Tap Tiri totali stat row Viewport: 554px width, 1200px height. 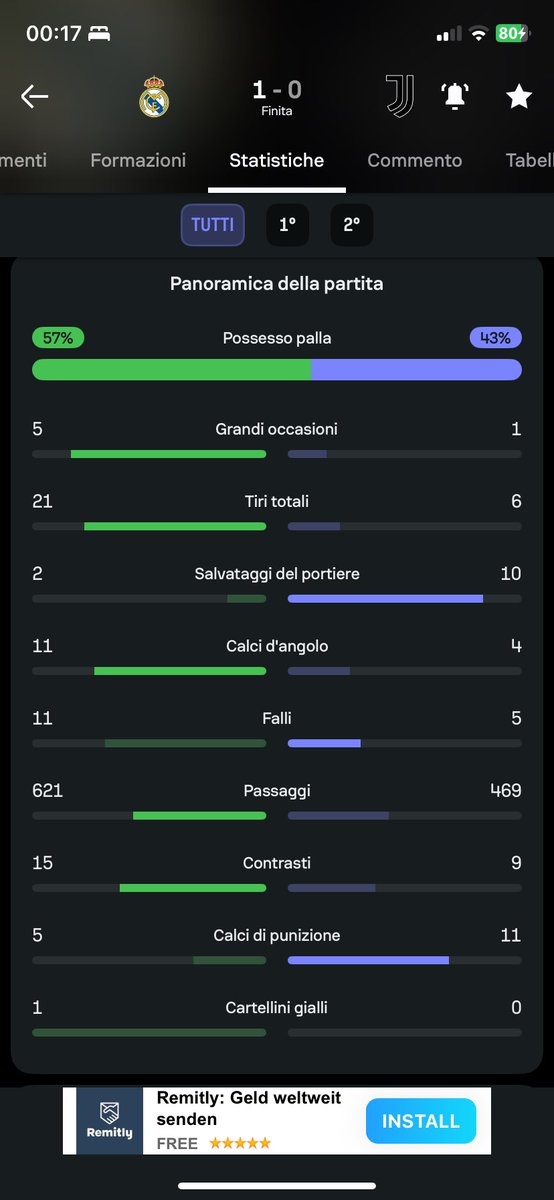(x=277, y=512)
